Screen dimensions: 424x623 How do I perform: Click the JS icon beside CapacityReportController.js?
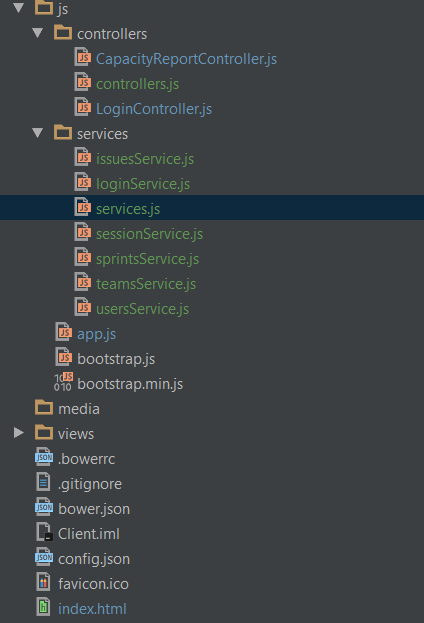click(83, 58)
